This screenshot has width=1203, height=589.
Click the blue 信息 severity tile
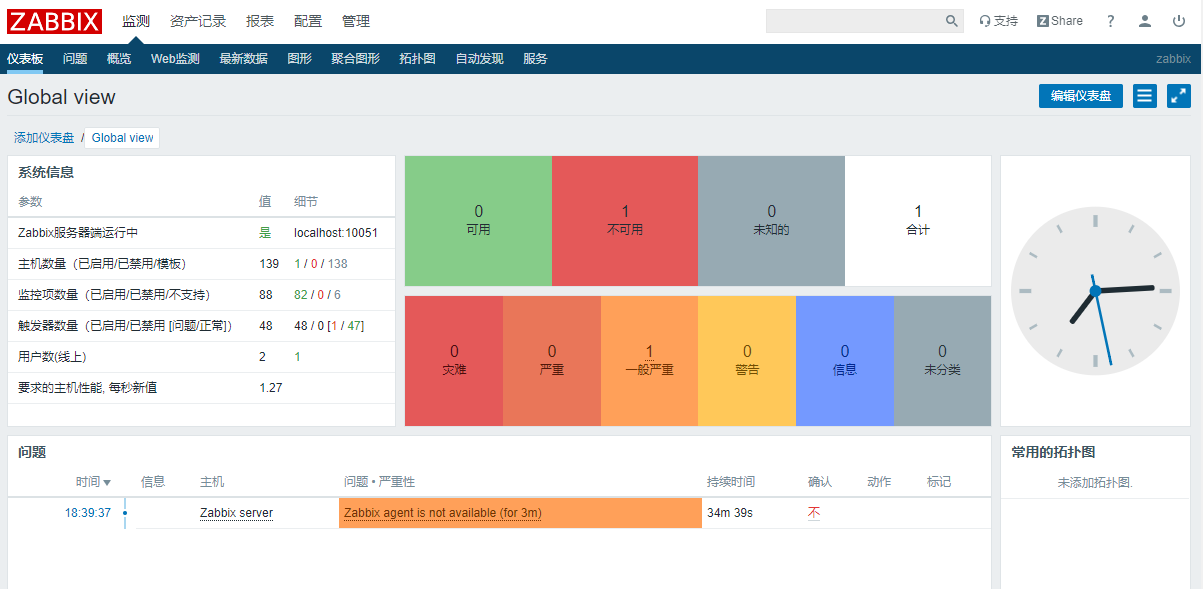(x=844, y=361)
